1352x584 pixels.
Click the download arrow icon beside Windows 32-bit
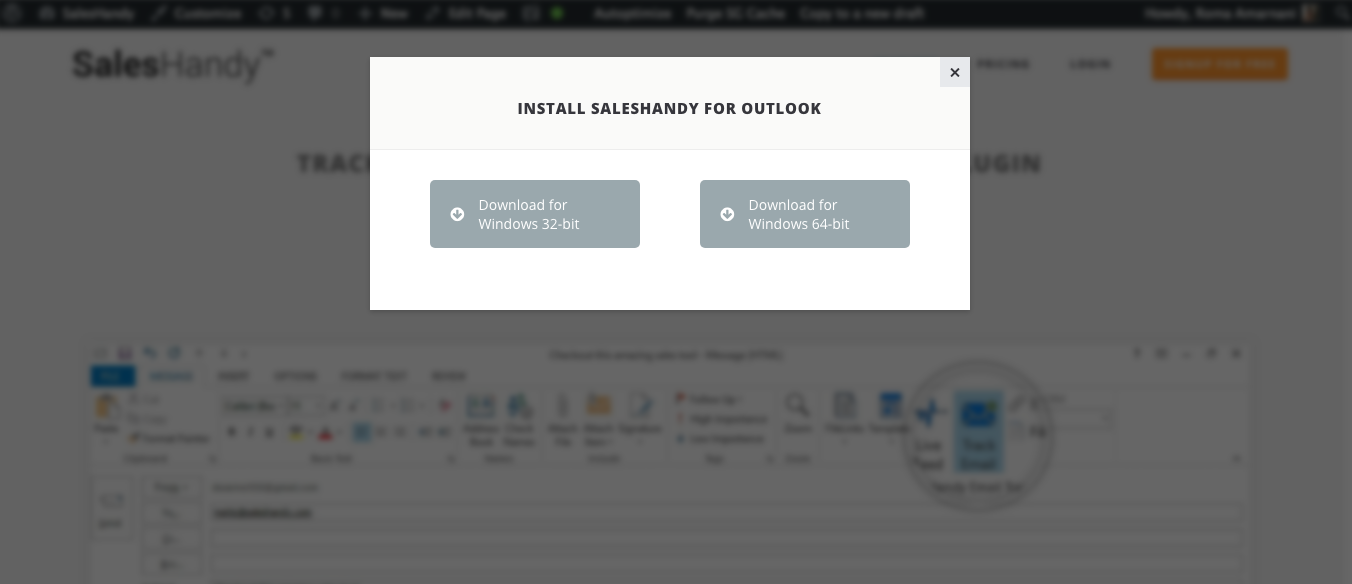[457, 214]
